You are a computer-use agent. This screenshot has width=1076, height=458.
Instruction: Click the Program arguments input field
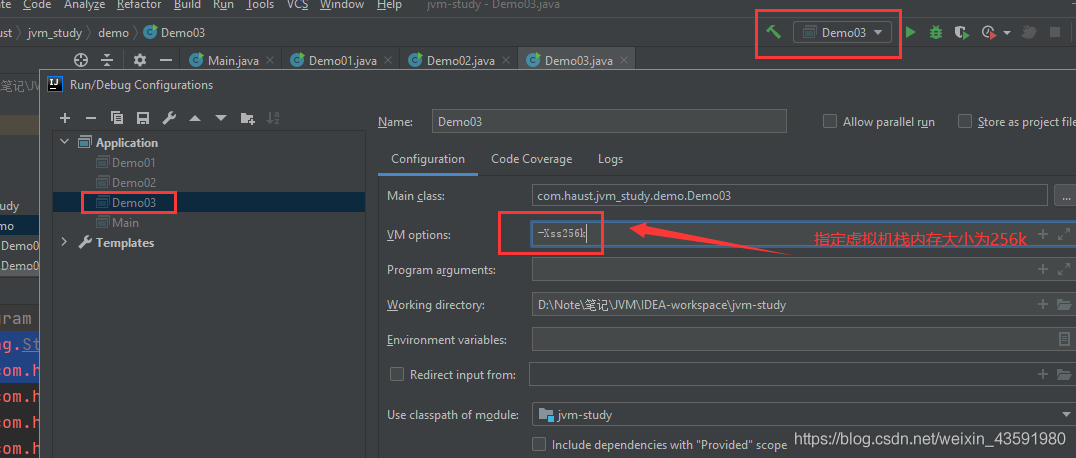(780, 270)
